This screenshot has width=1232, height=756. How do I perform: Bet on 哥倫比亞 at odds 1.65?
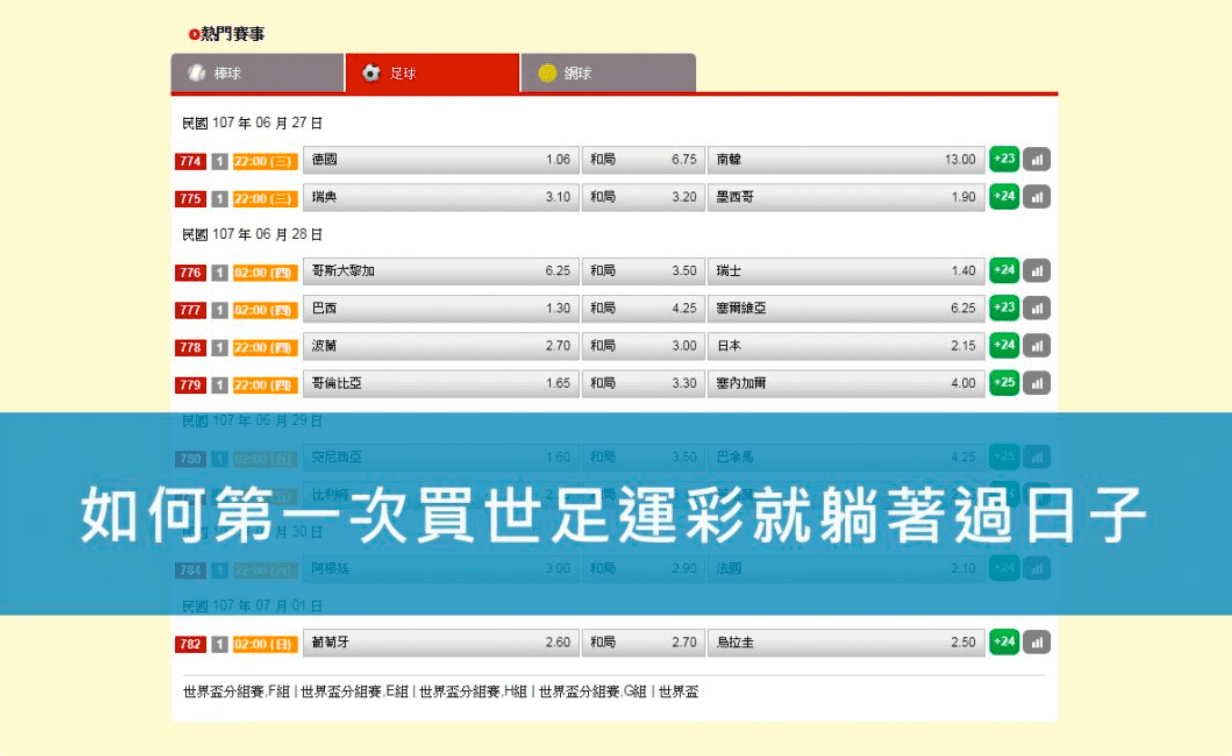(x=441, y=383)
